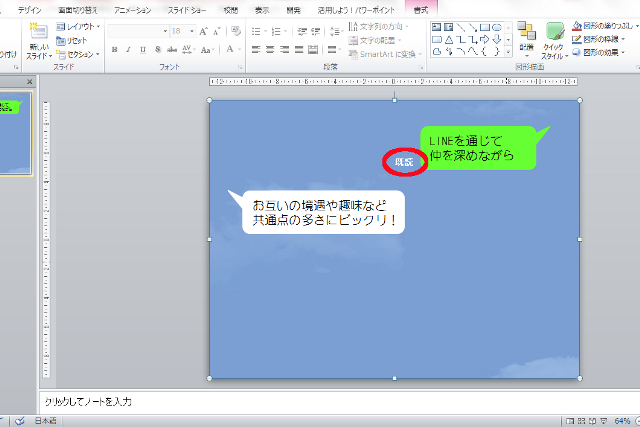Click the Reset (リセット) button
This screenshot has height=427, width=640.
coord(72,40)
